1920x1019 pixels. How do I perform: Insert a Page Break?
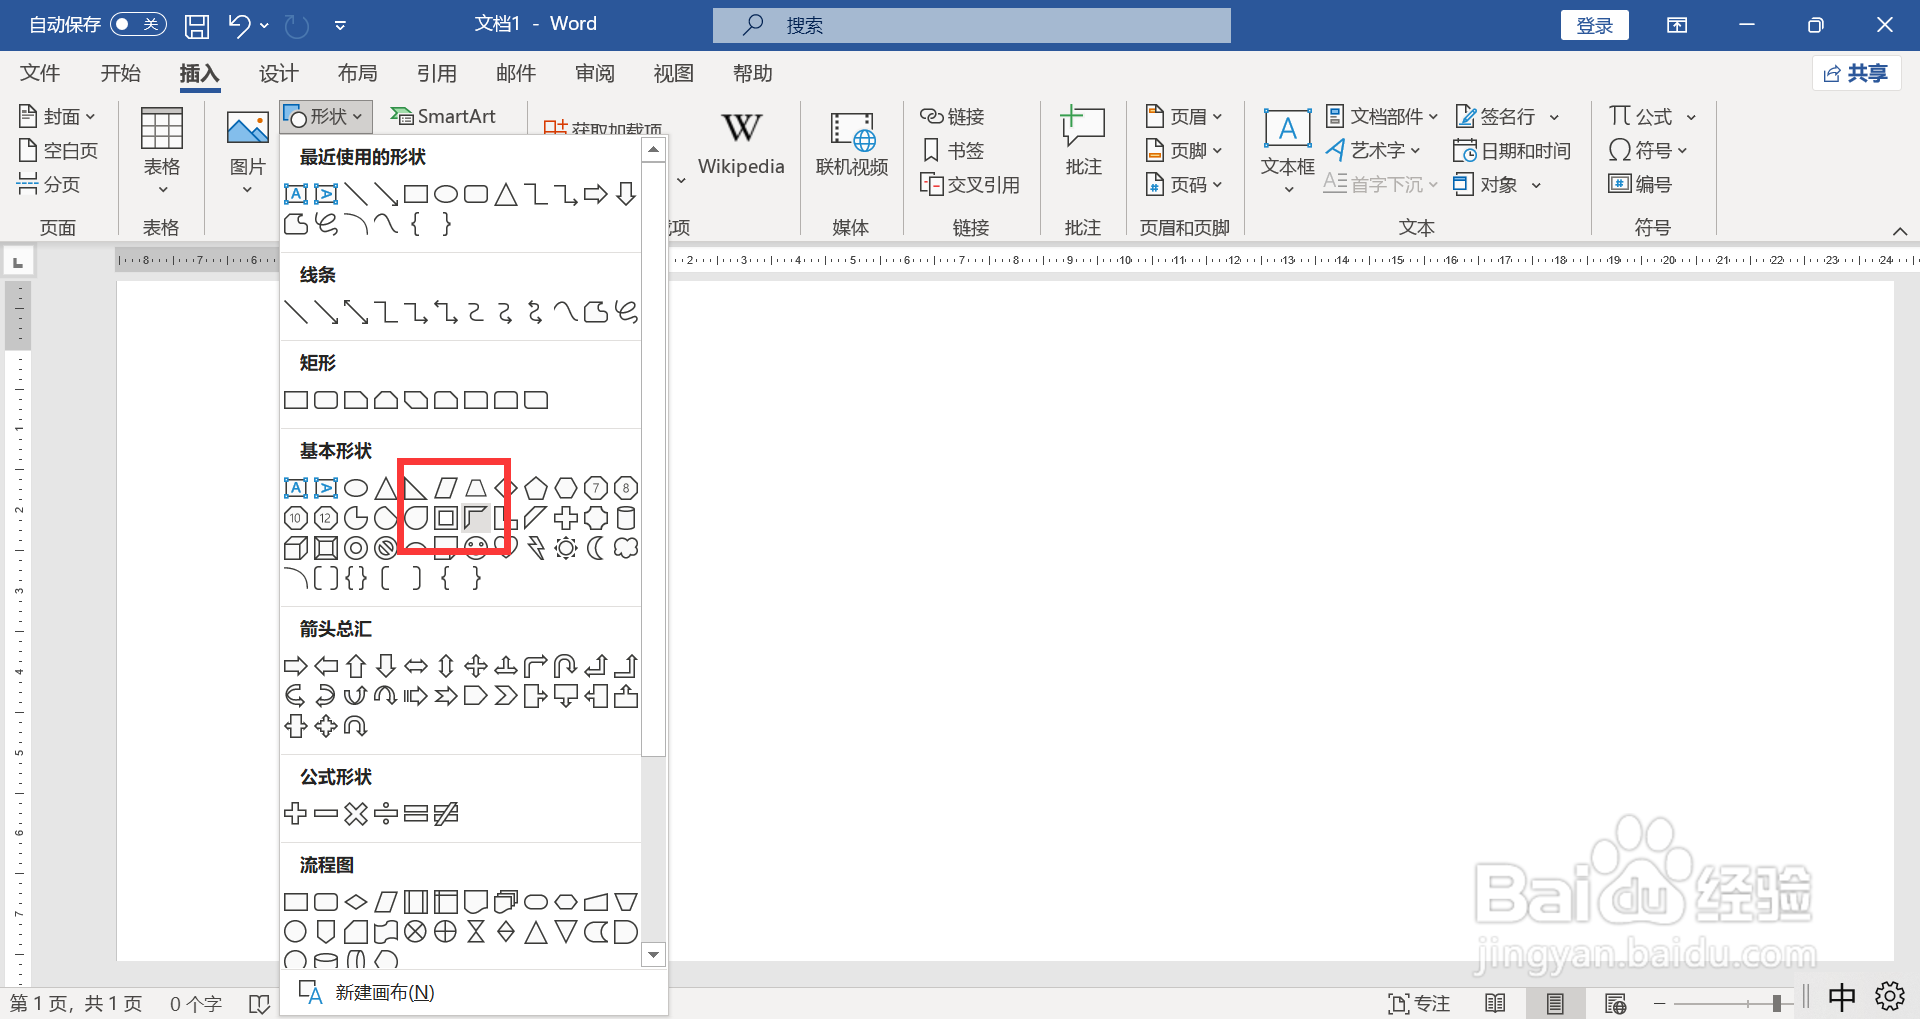tap(49, 184)
